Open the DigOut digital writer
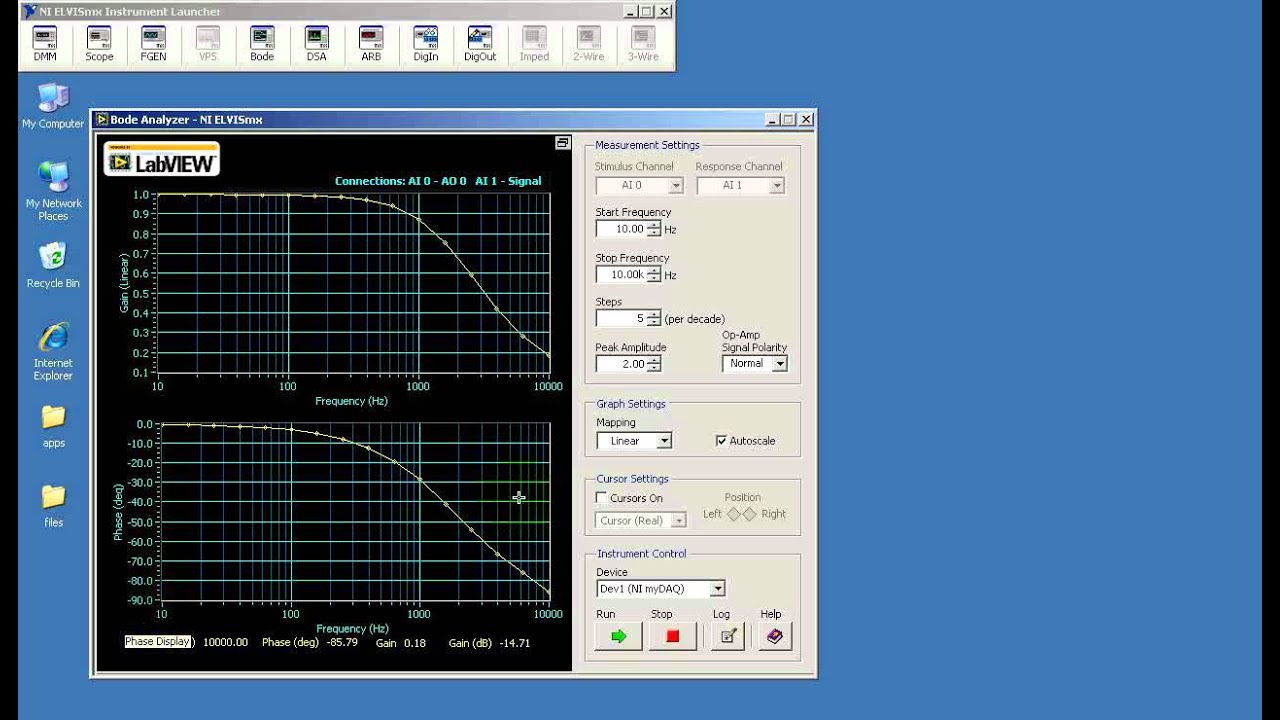Image resolution: width=1280 pixels, height=720 pixels. point(480,45)
